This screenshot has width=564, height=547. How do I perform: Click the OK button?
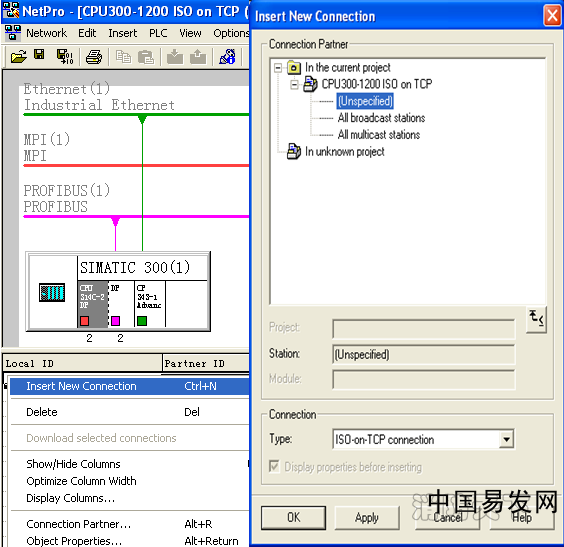(x=293, y=518)
